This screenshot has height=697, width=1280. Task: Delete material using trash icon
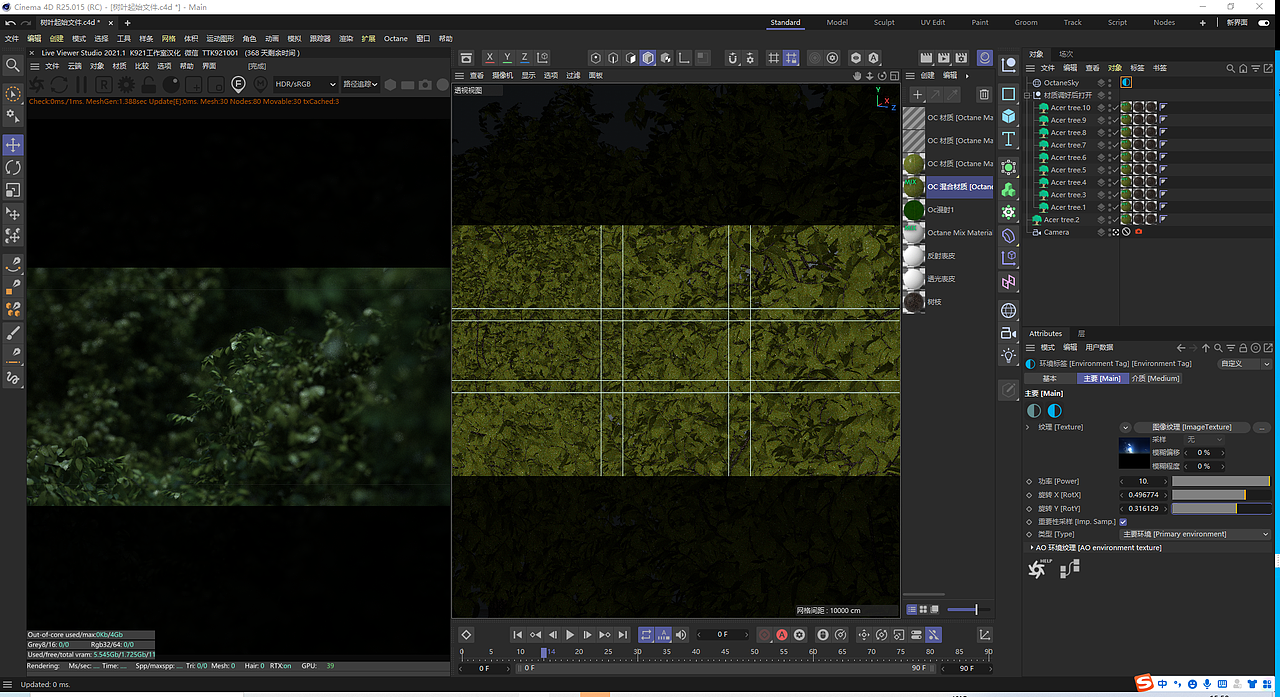[x=984, y=94]
